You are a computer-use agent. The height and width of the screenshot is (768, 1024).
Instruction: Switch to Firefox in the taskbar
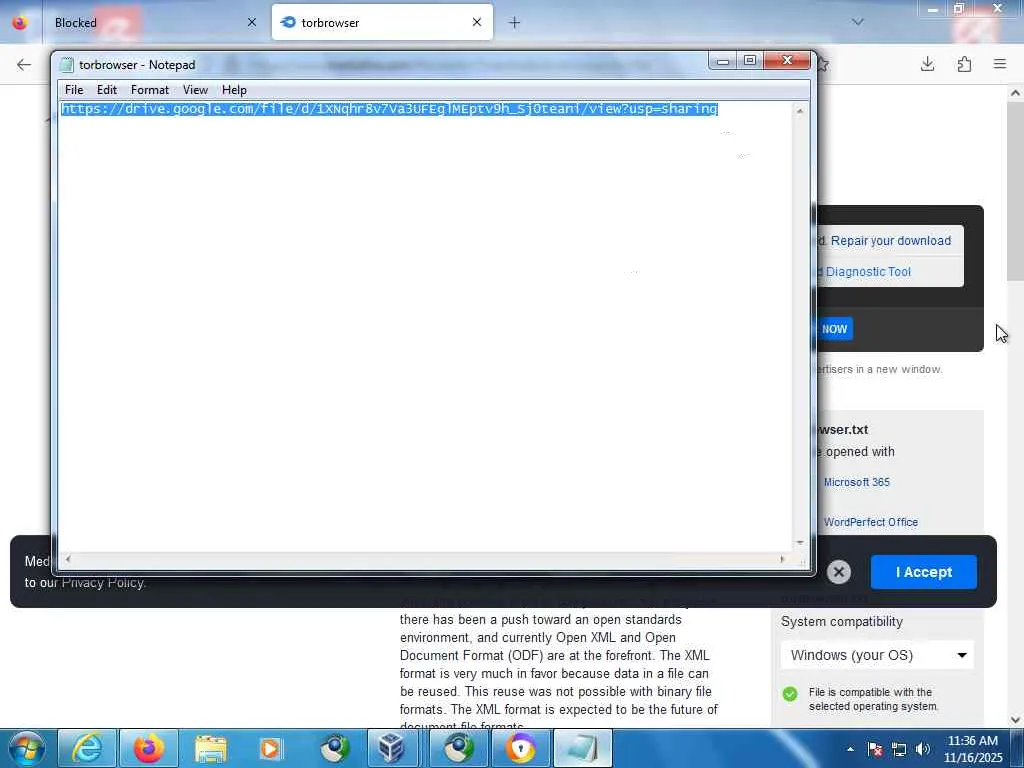click(x=148, y=748)
